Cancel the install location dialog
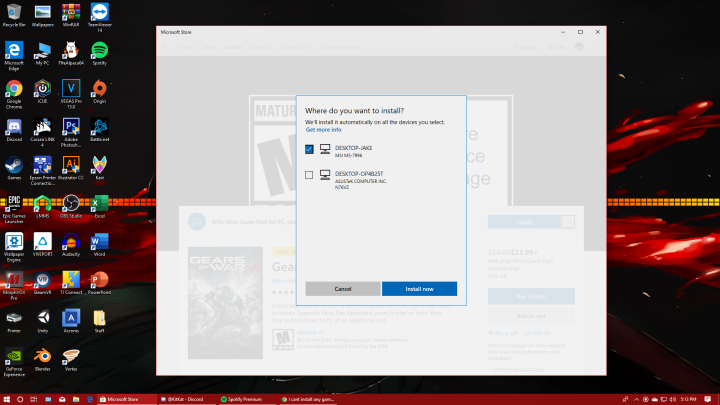This screenshot has height=405, width=720. [x=342, y=288]
